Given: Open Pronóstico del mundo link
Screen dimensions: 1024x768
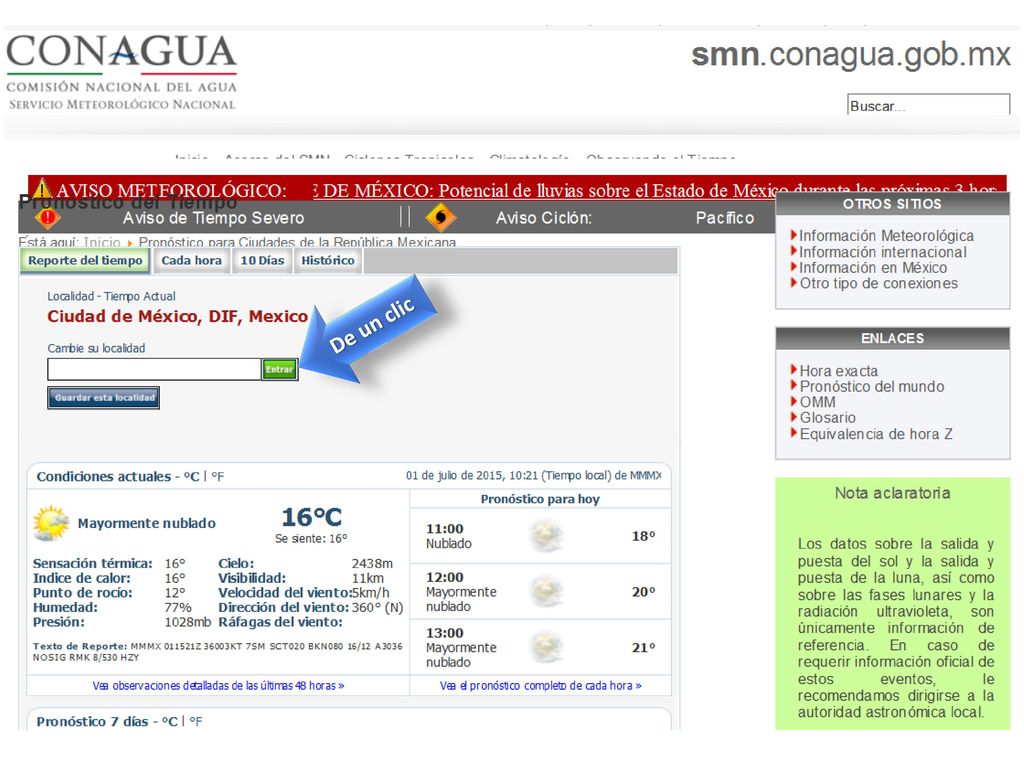Looking at the screenshot, I should [x=872, y=387].
